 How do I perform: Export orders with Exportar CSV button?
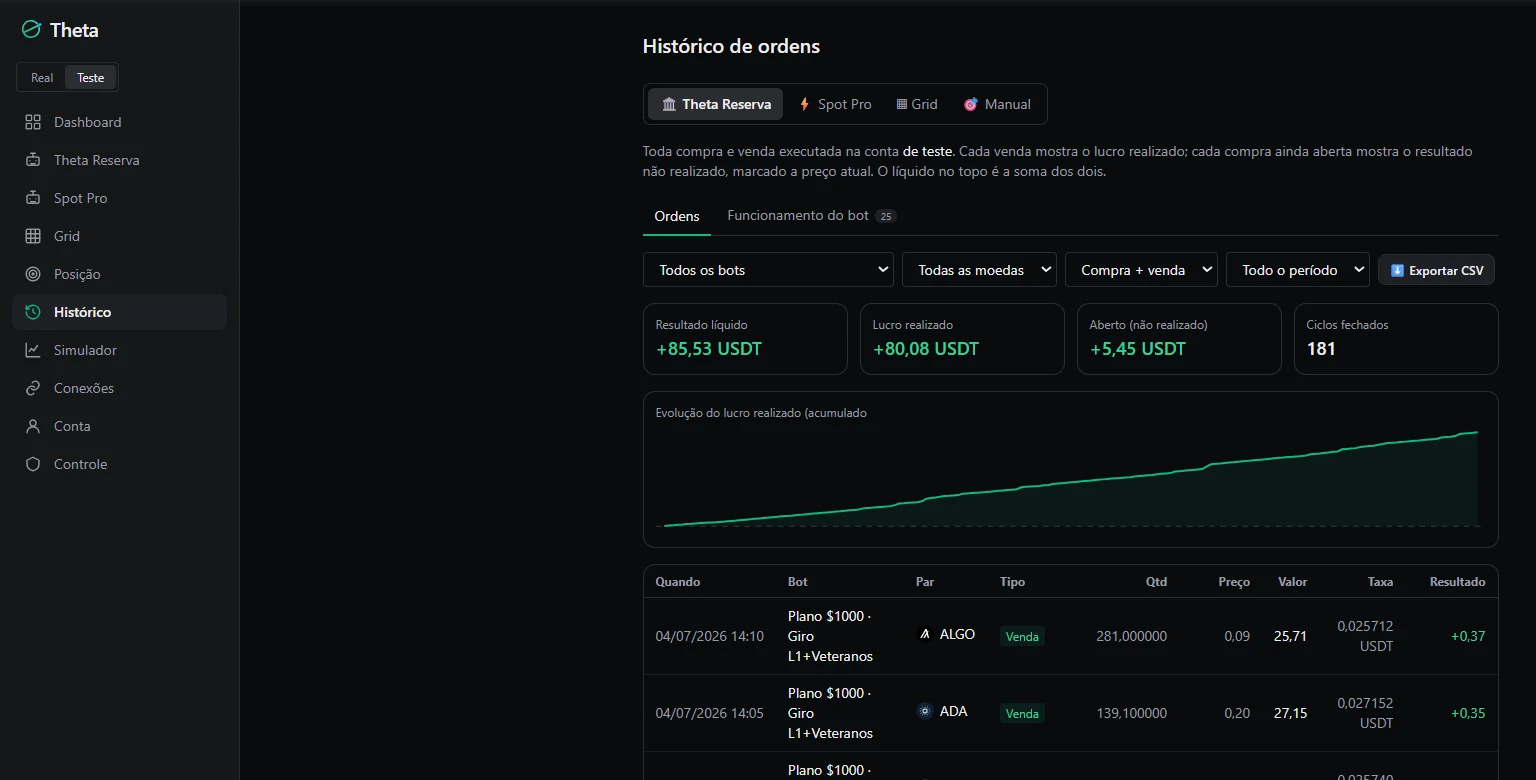(x=1437, y=270)
